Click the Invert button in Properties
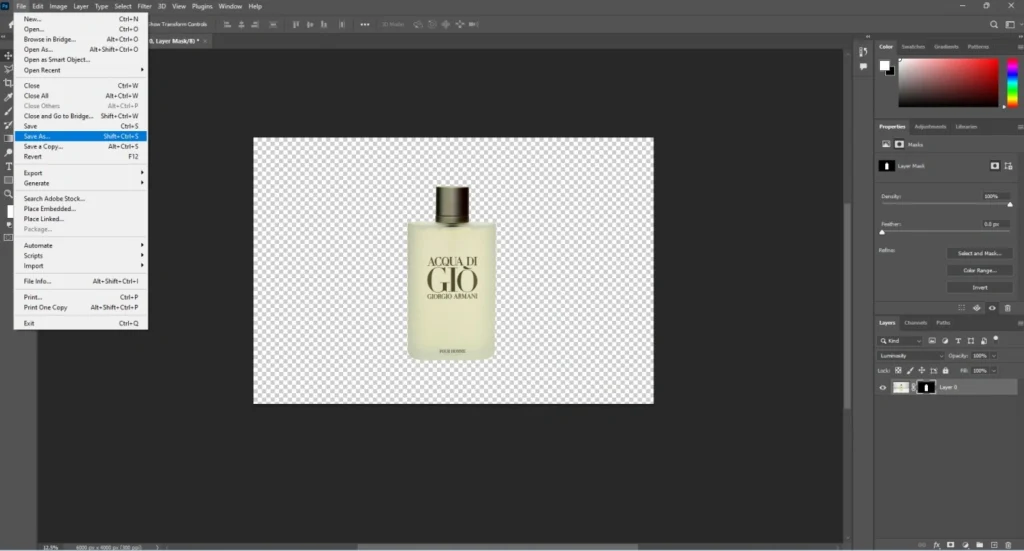This screenshot has width=1024, height=551. coord(980,287)
